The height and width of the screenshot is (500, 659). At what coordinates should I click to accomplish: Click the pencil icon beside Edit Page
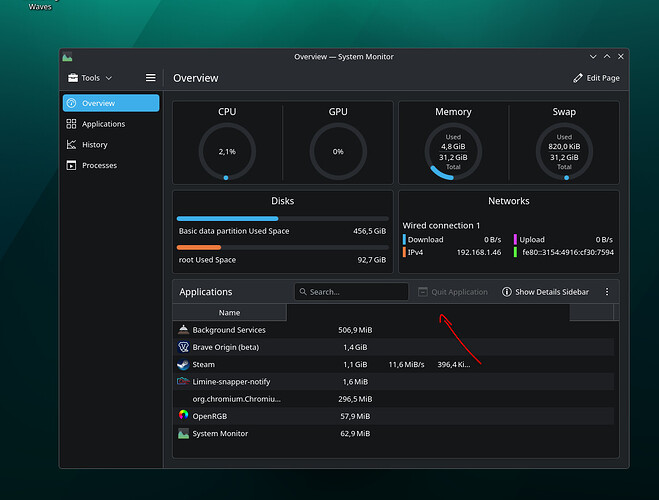click(x=578, y=78)
